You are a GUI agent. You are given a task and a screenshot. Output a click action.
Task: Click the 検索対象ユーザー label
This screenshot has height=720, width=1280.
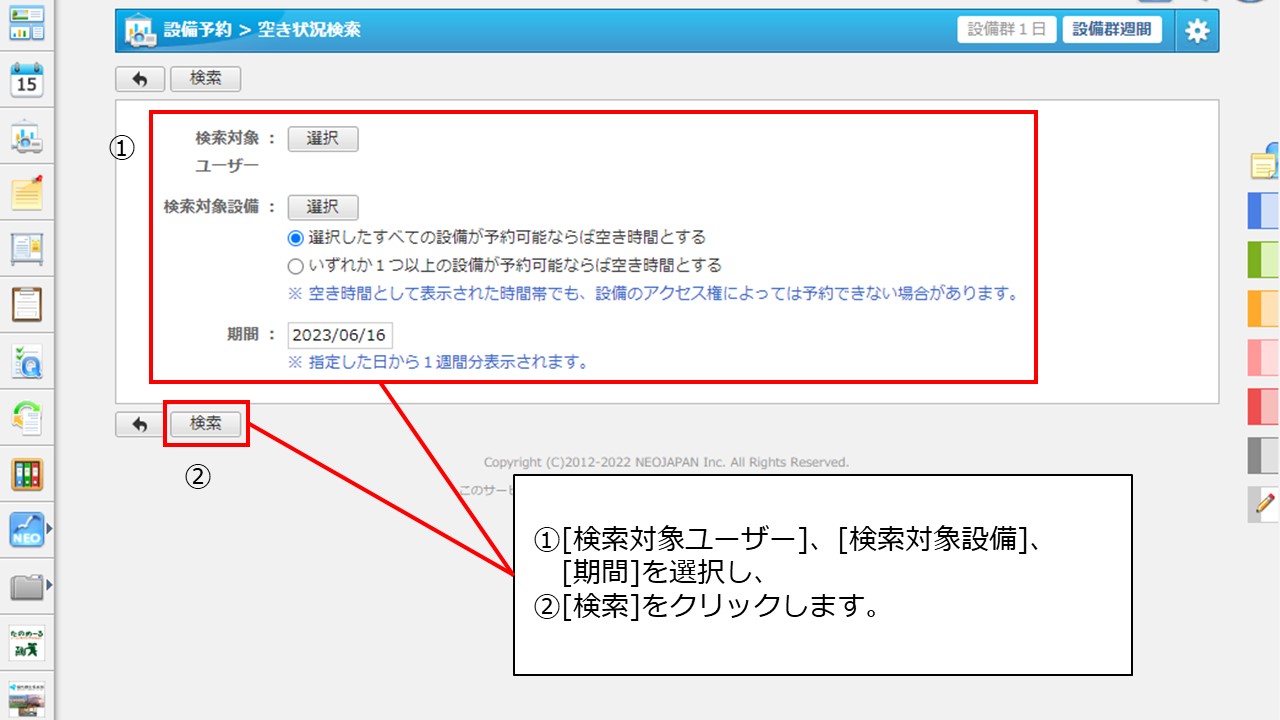[228, 152]
